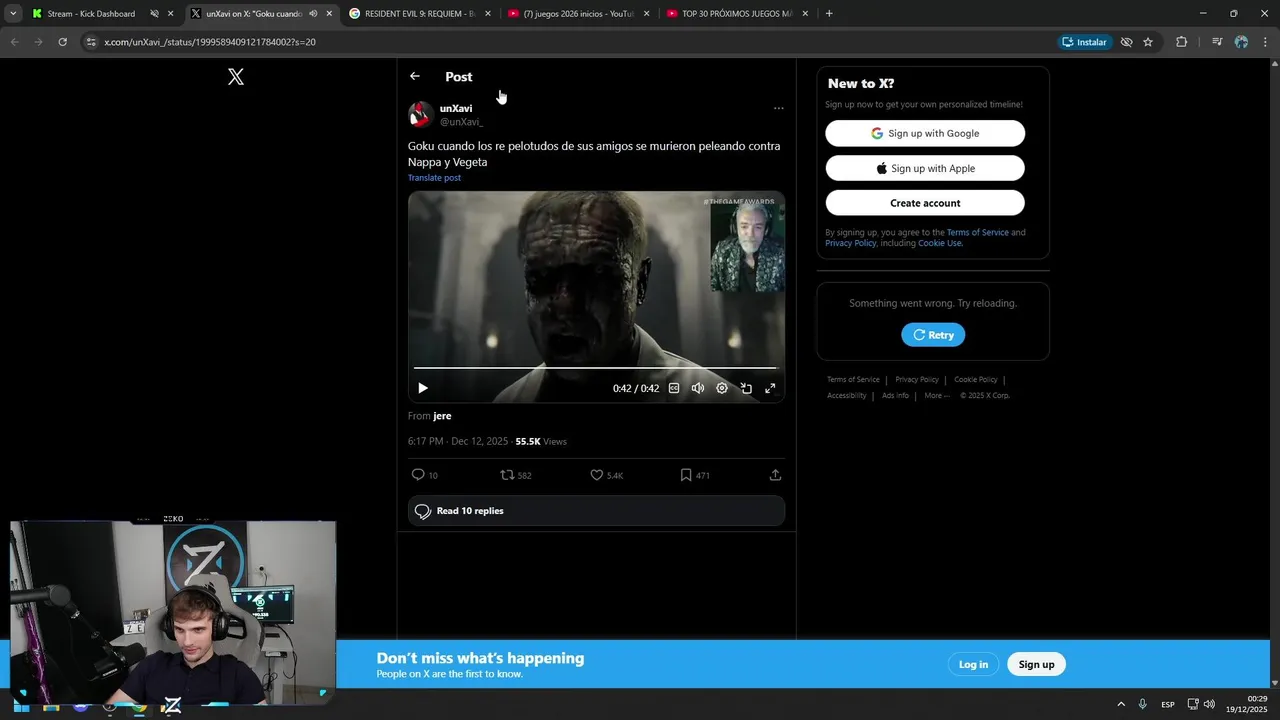The height and width of the screenshot is (720, 1280).
Task: Open footer Accessibility link
Action: coord(846,396)
